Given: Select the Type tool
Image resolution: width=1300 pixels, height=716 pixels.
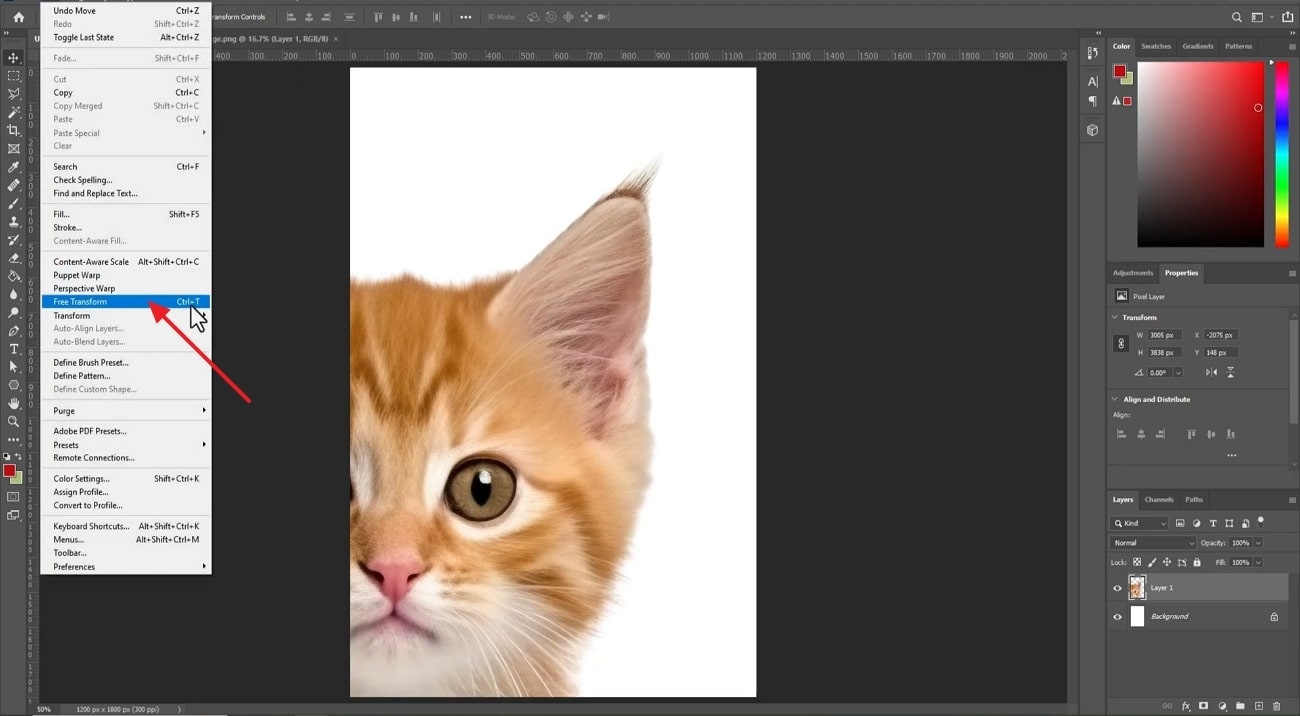Looking at the screenshot, I should coord(14,349).
